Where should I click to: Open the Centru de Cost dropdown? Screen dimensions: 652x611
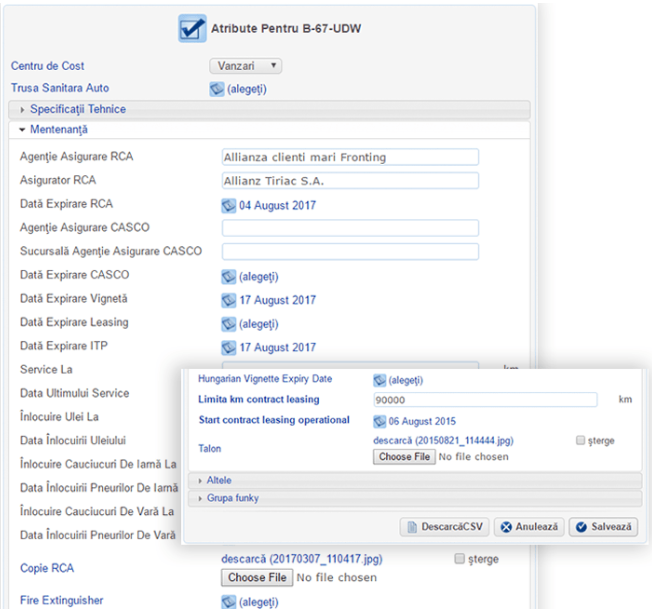pyautogui.click(x=245, y=66)
